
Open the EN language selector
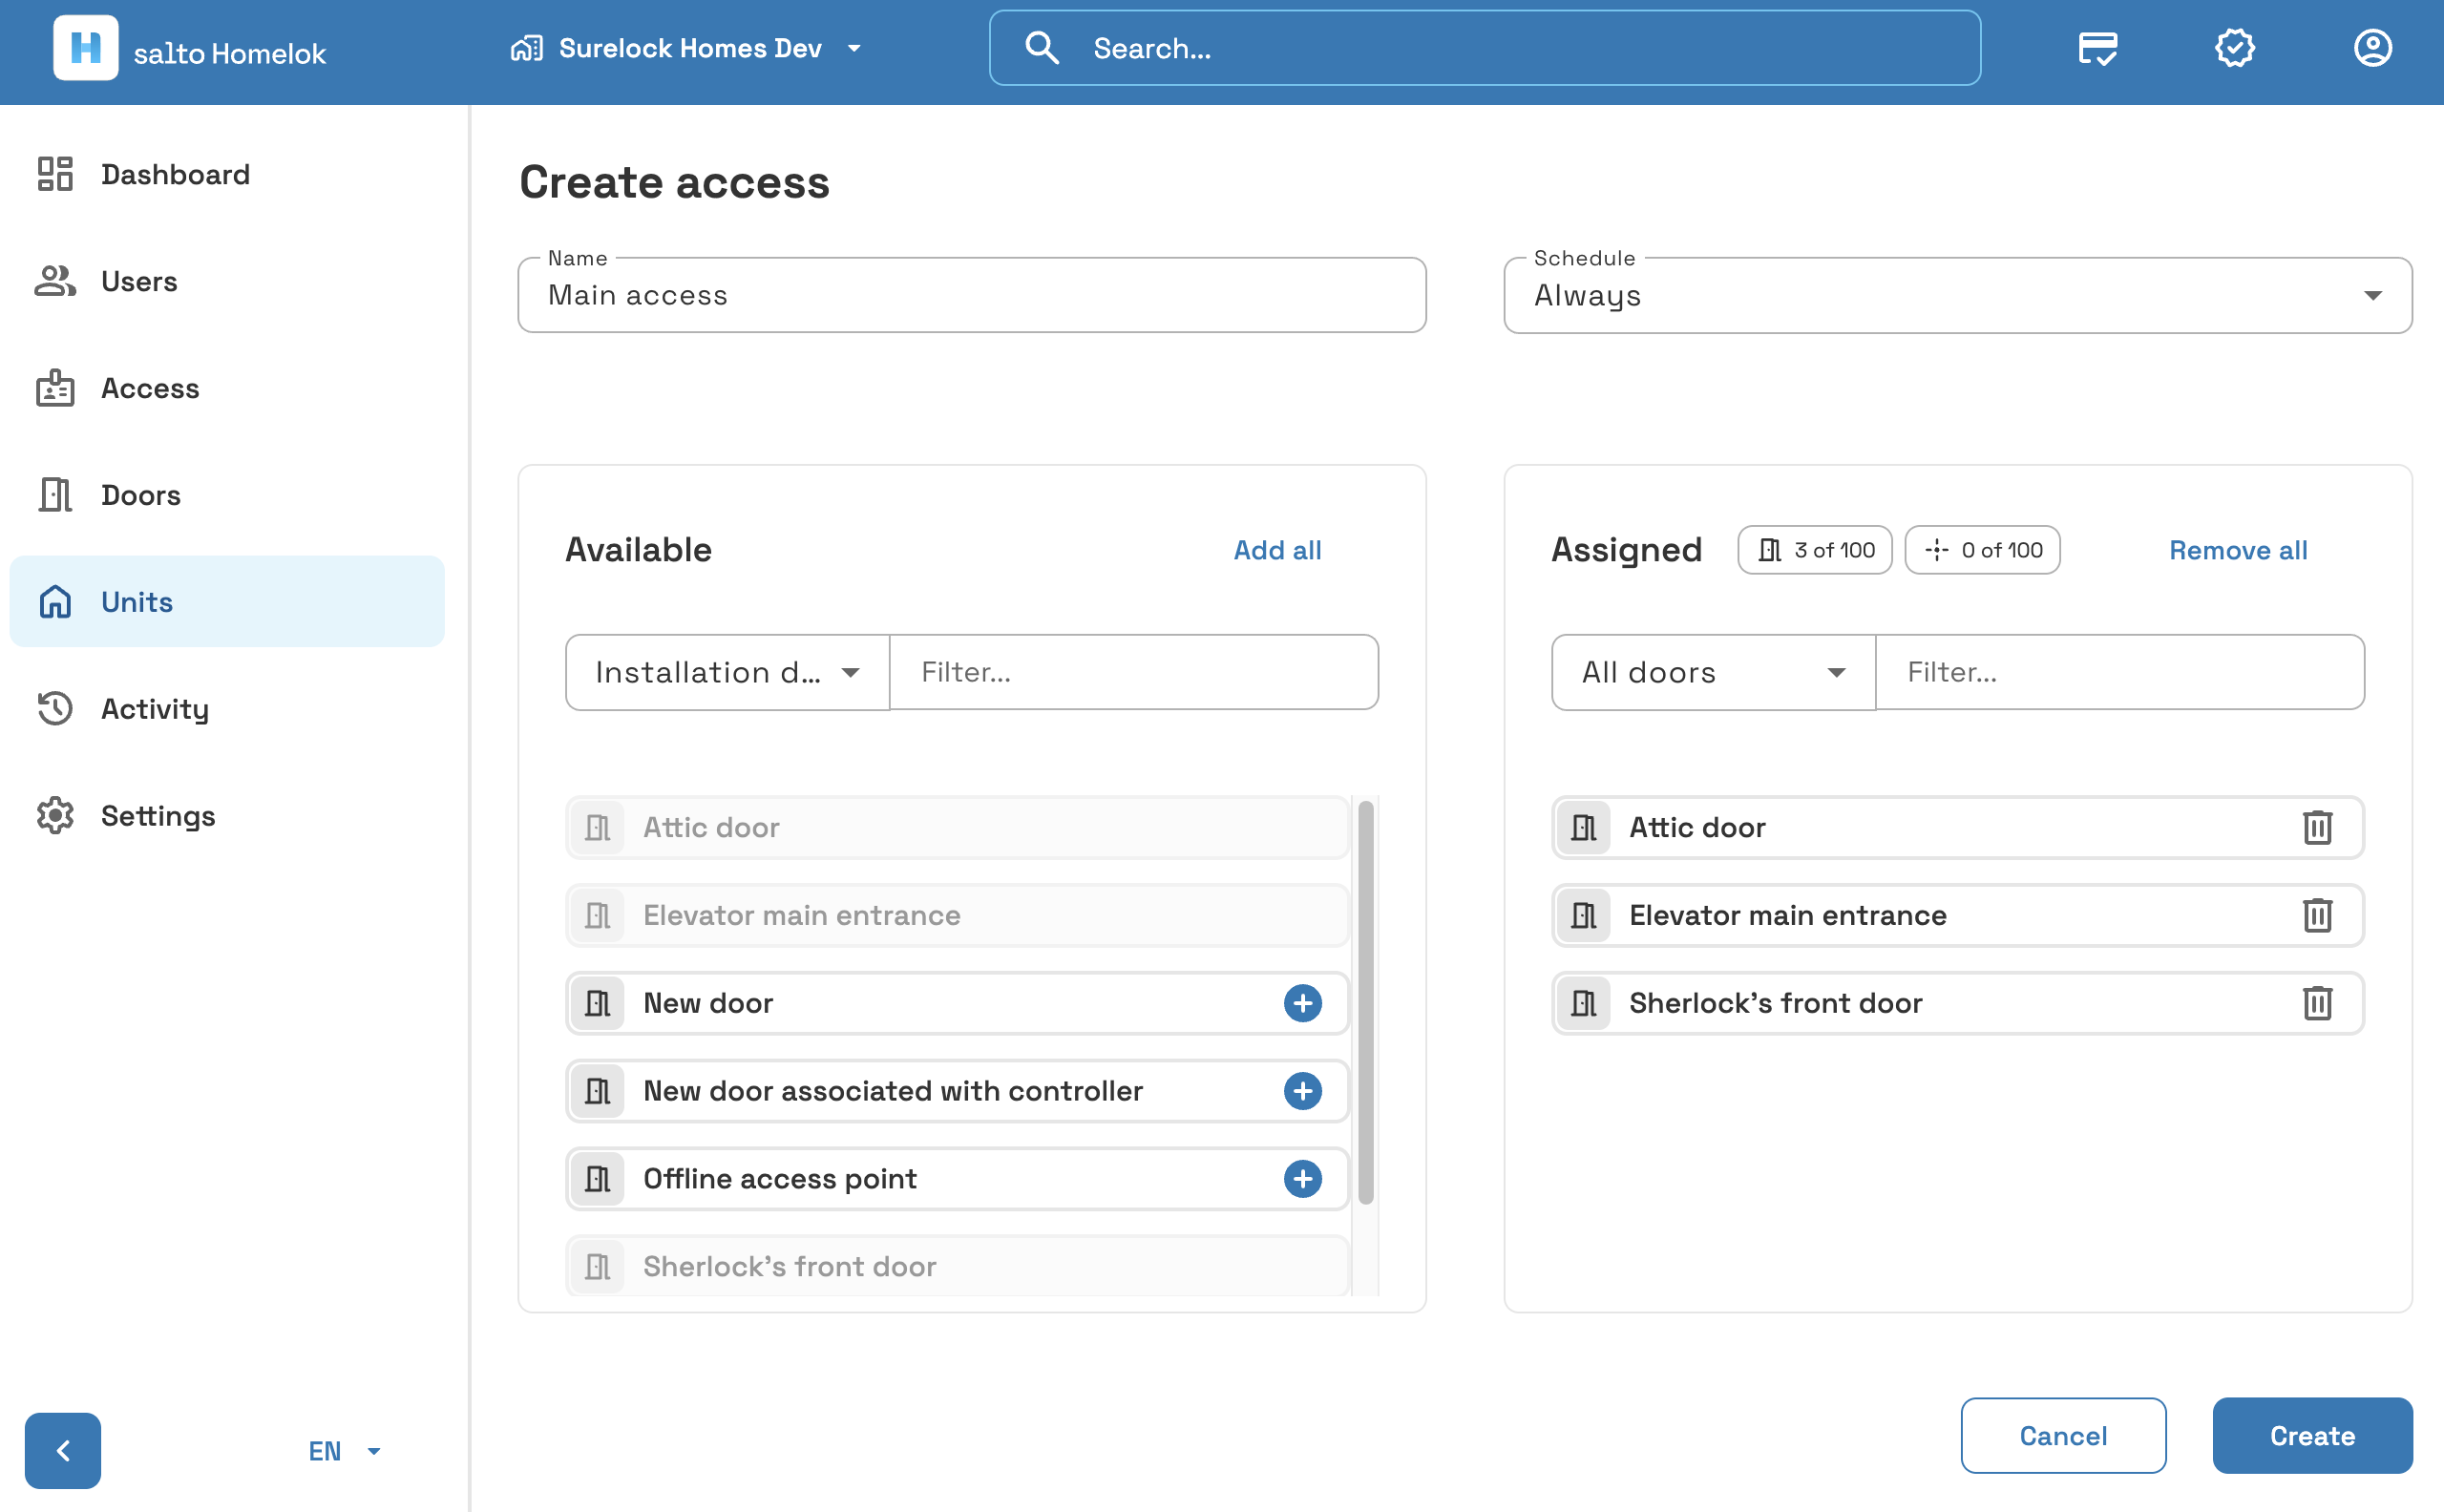pyautogui.click(x=344, y=1451)
